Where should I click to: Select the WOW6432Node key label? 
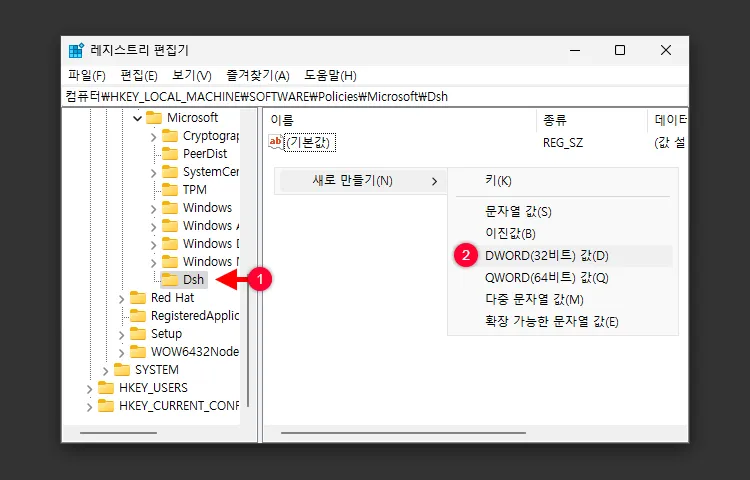tap(195, 352)
